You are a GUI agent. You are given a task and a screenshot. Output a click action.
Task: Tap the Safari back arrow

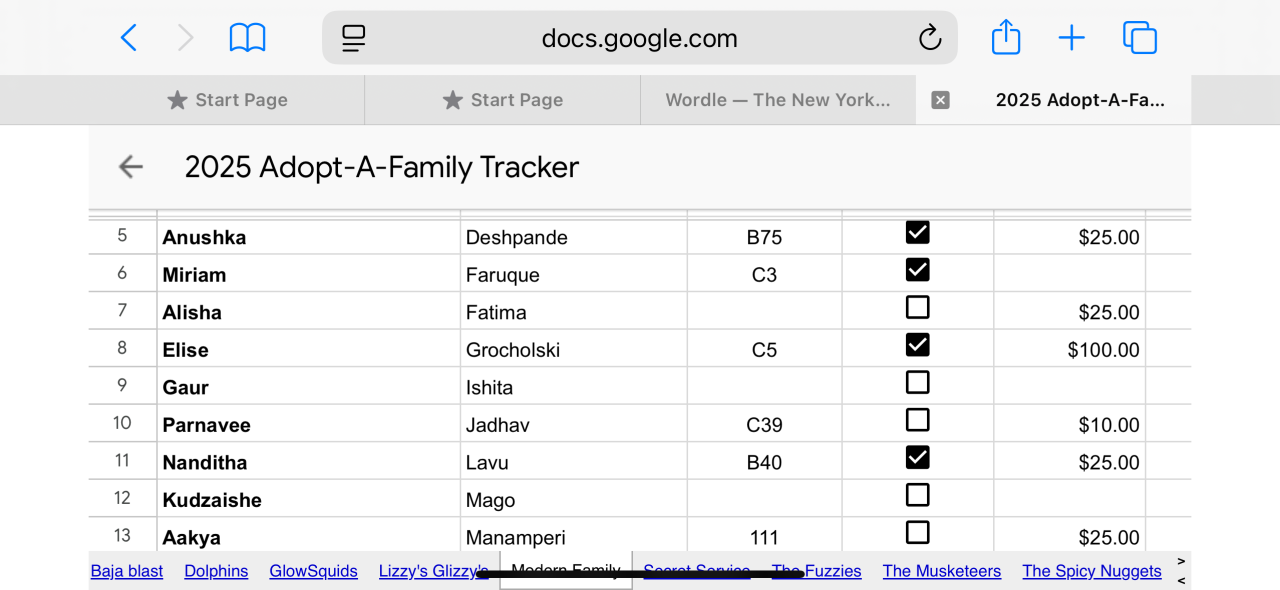(129, 38)
